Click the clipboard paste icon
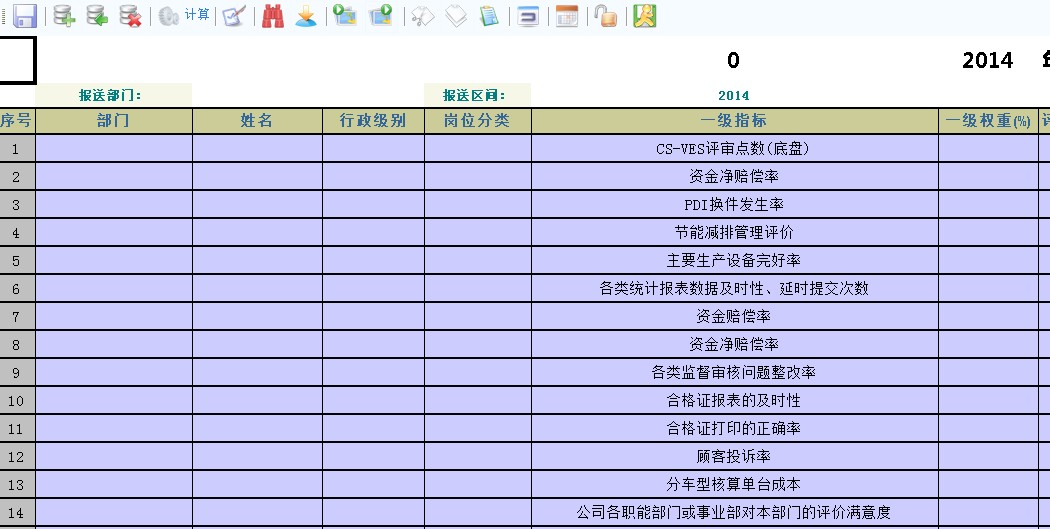The height and width of the screenshot is (529, 1050). [489, 16]
